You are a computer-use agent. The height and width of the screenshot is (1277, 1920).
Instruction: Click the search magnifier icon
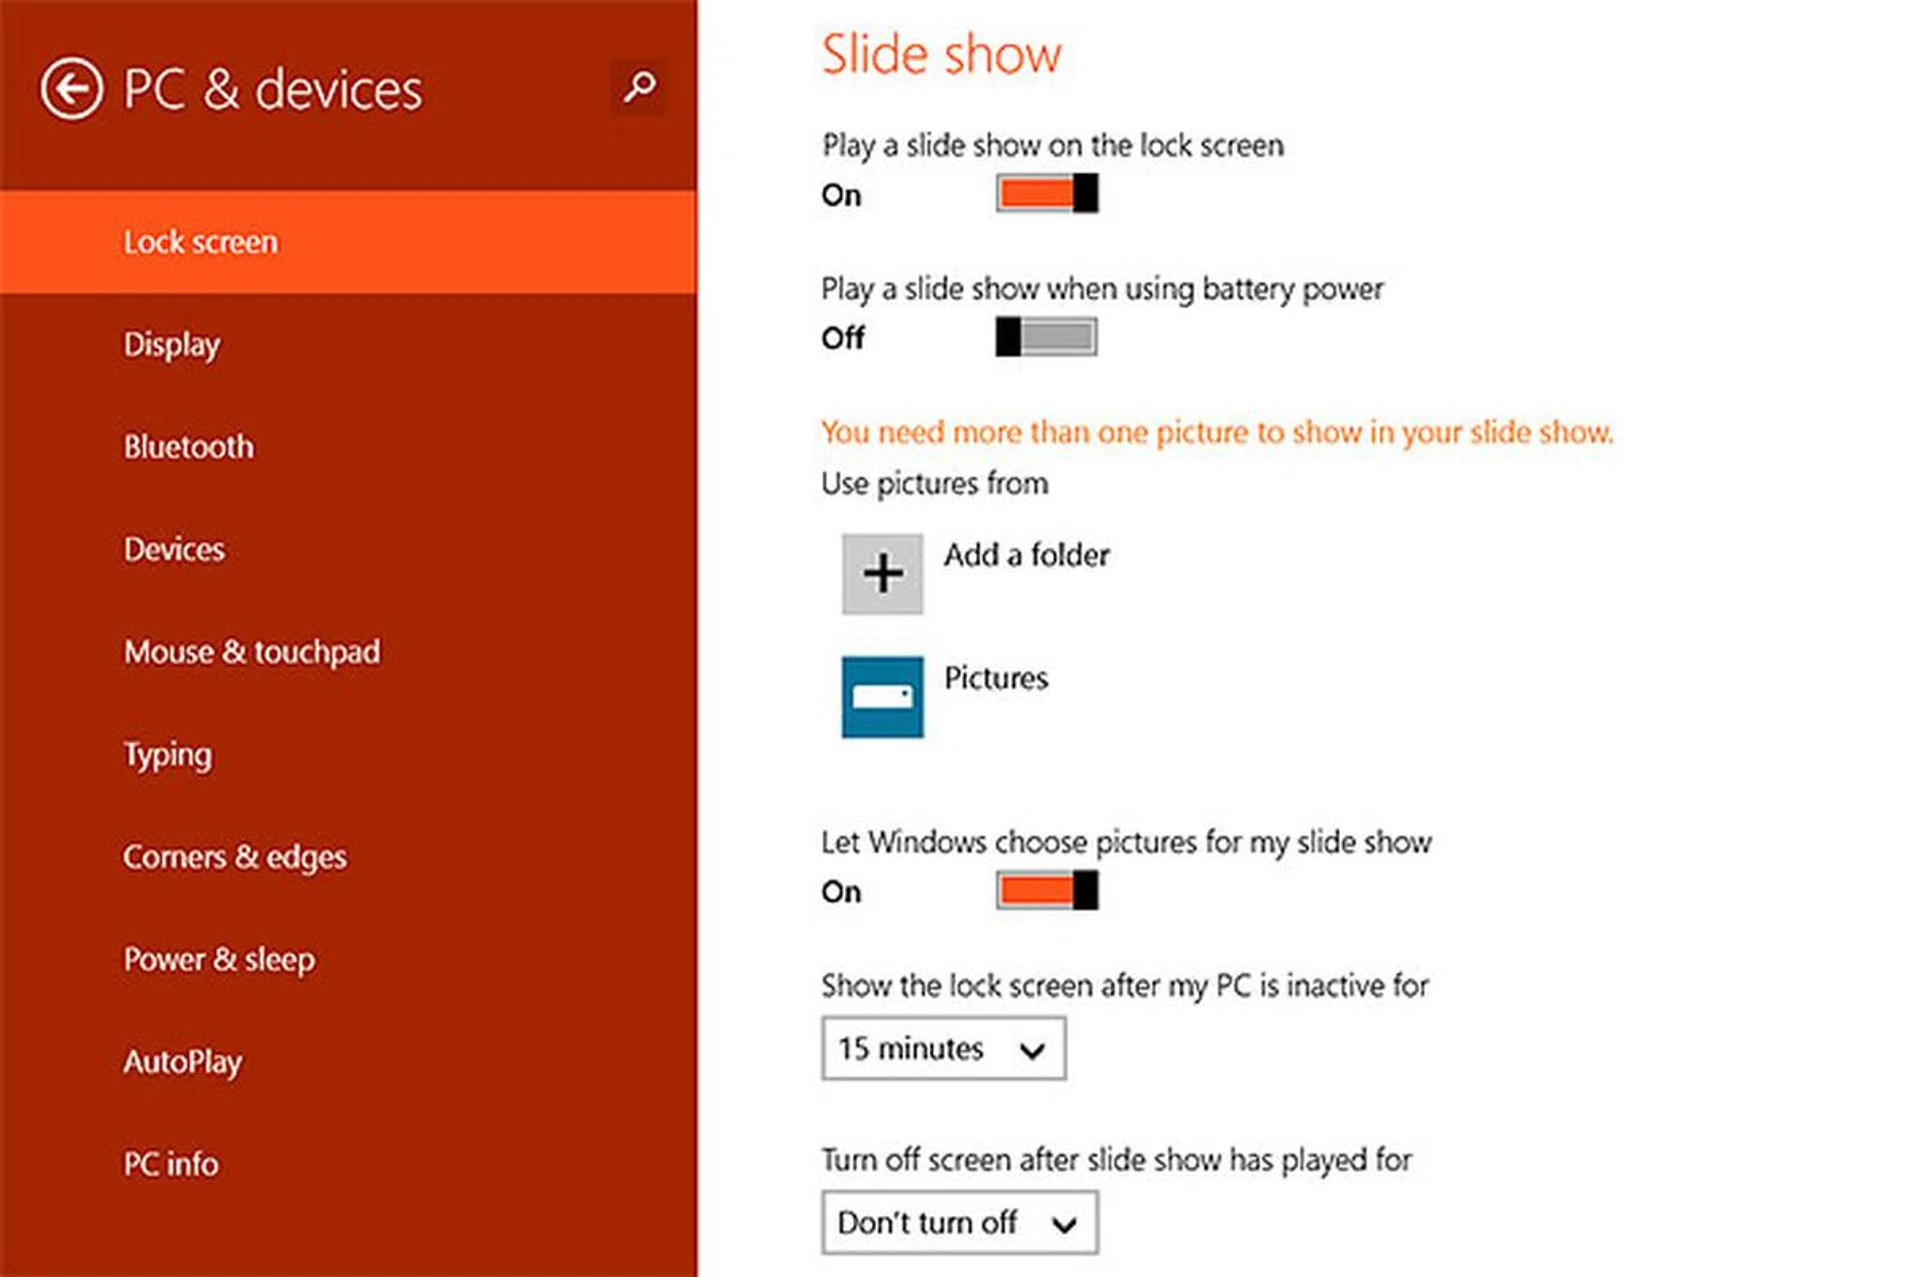[639, 87]
